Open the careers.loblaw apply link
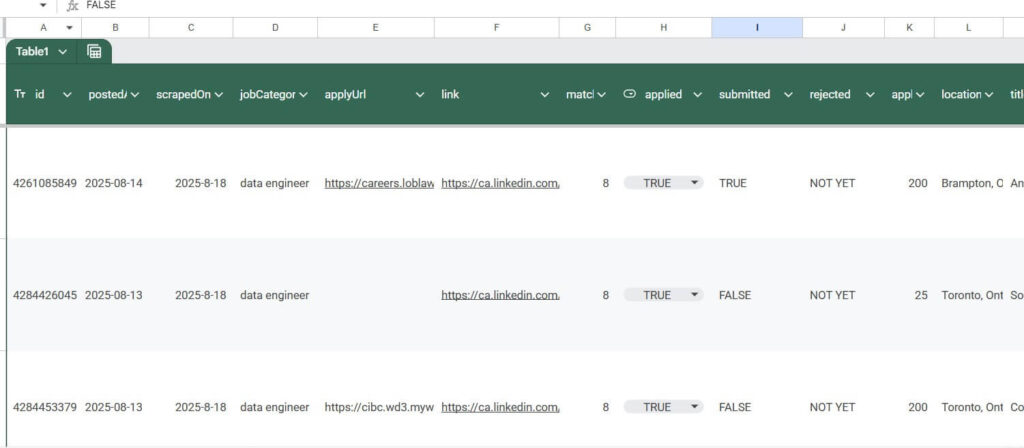Screen dimensions: 1024x448 coord(378,183)
